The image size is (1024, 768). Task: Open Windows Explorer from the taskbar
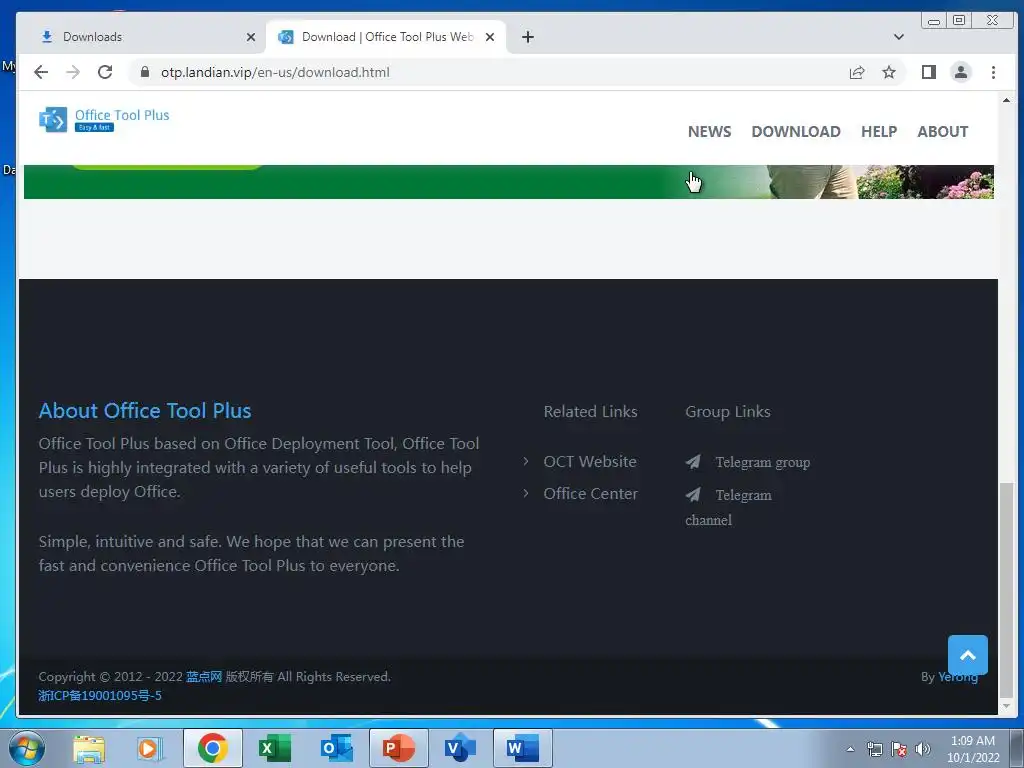pos(89,748)
